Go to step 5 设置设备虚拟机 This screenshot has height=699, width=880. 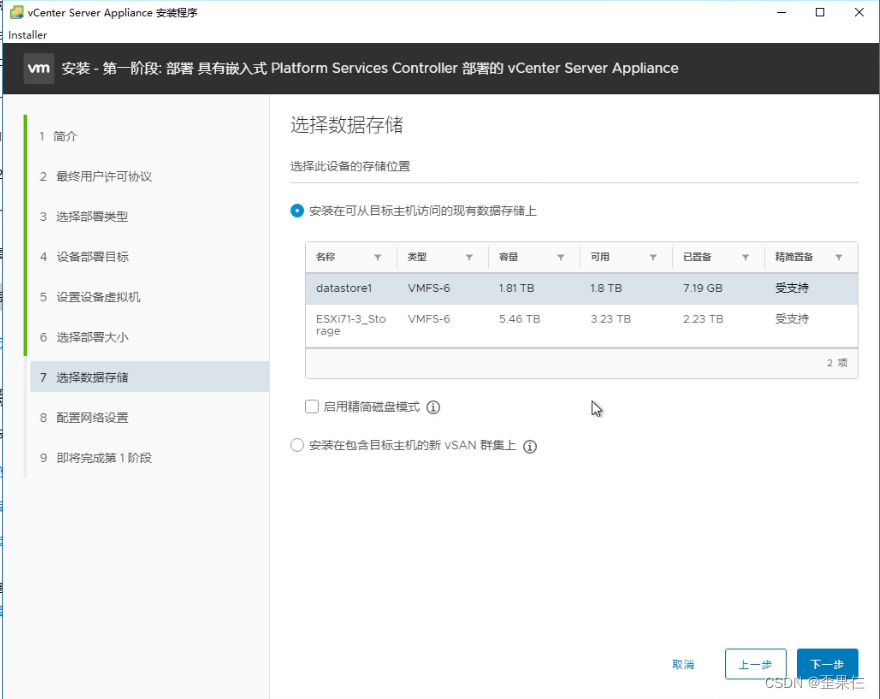tap(90, 297)
